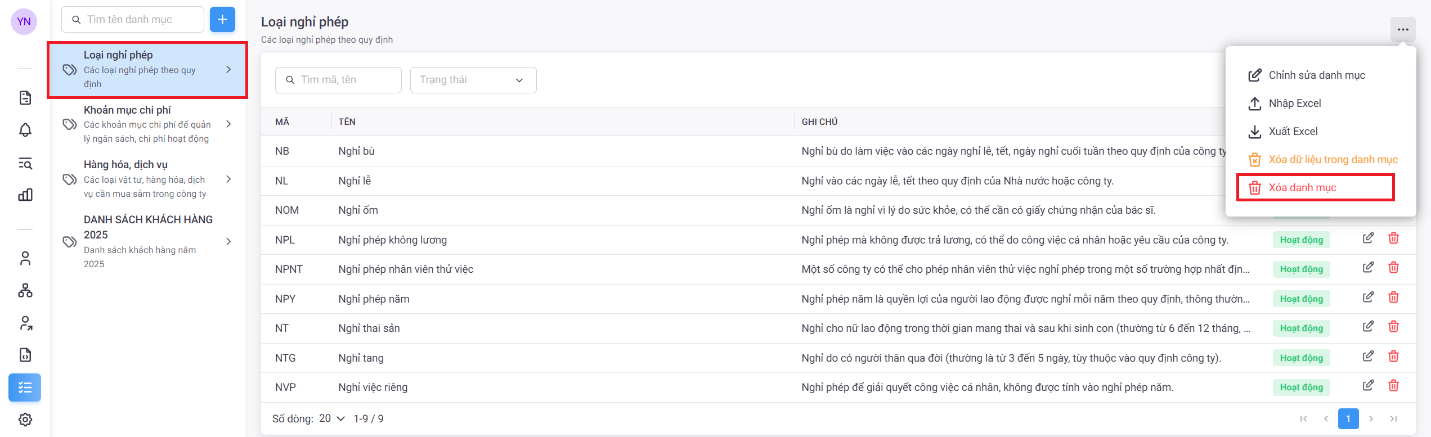The height and width of the screenshot is (437, 1431).
Task: Expand the Khoản mục chi phí category
Action: point(228,124)
